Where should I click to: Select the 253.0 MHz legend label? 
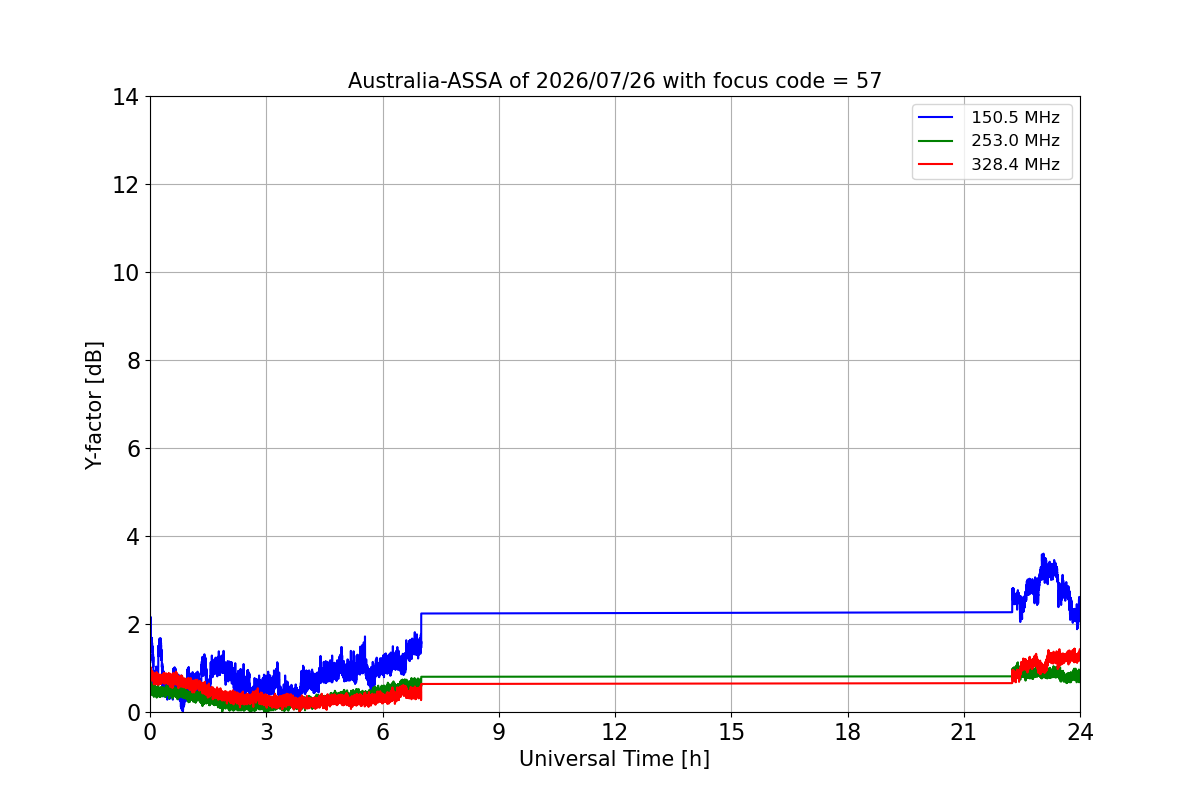click(1015, 141)
